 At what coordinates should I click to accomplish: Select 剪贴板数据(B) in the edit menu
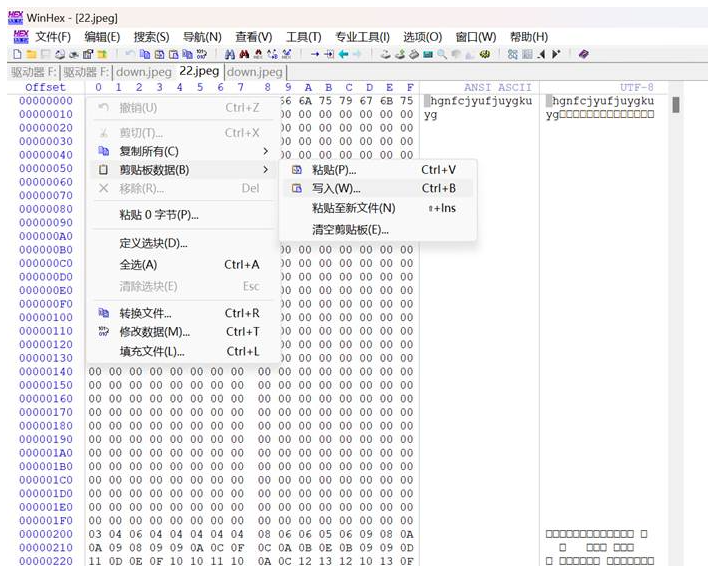click(x=183, y=170)
